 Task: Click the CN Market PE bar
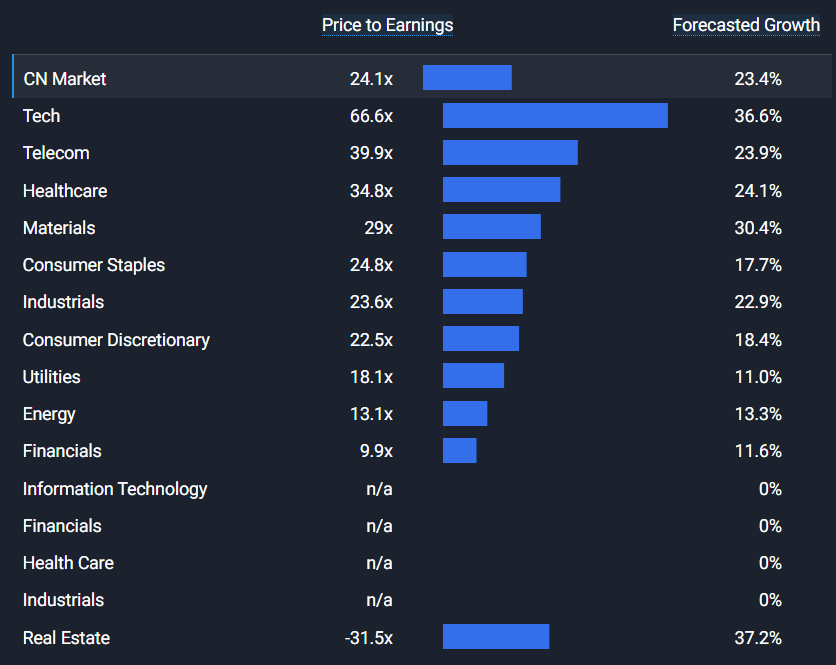click(467, 78)
